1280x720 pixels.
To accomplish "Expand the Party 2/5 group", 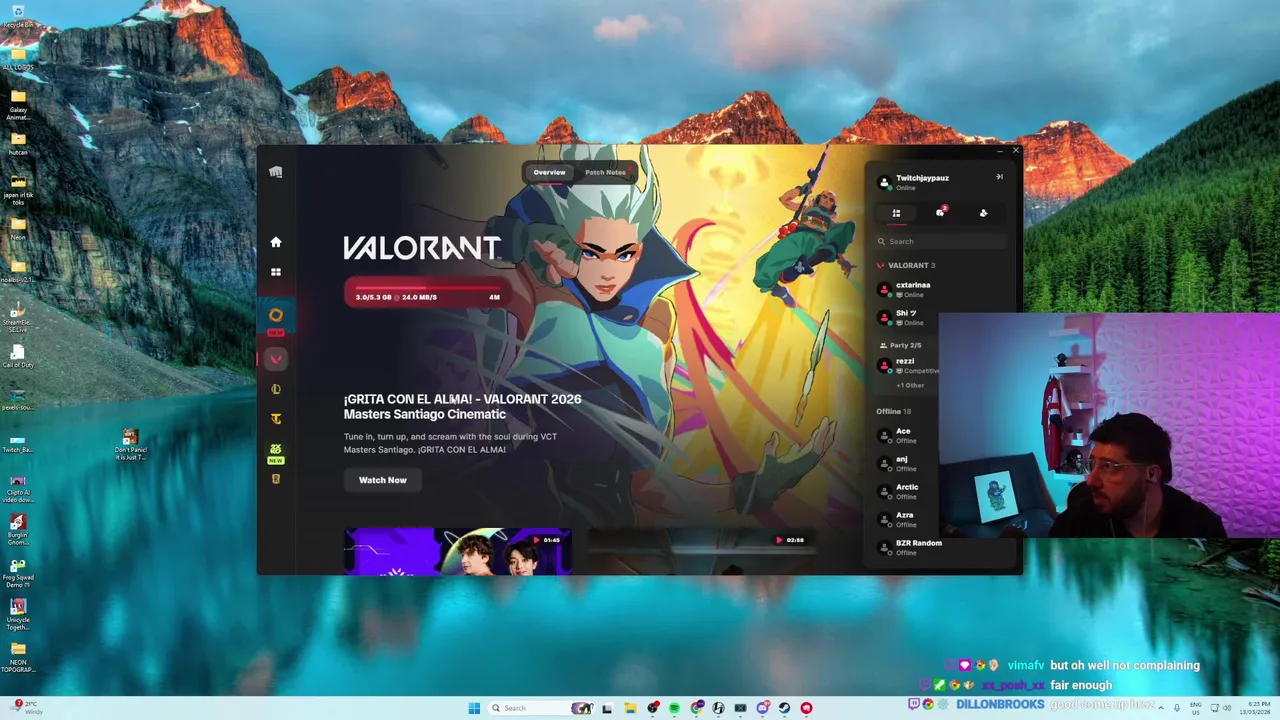I will pos(900,345).
